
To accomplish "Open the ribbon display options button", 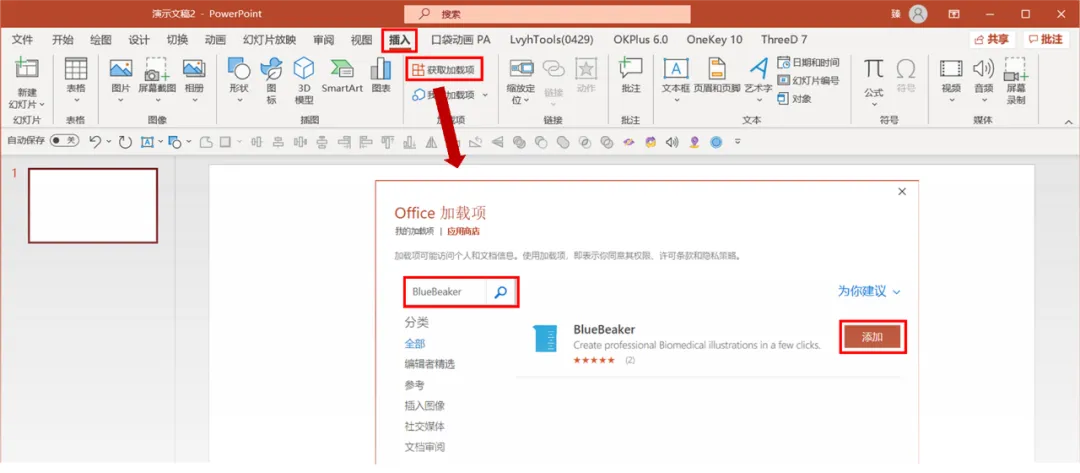I will pos(954,14).
